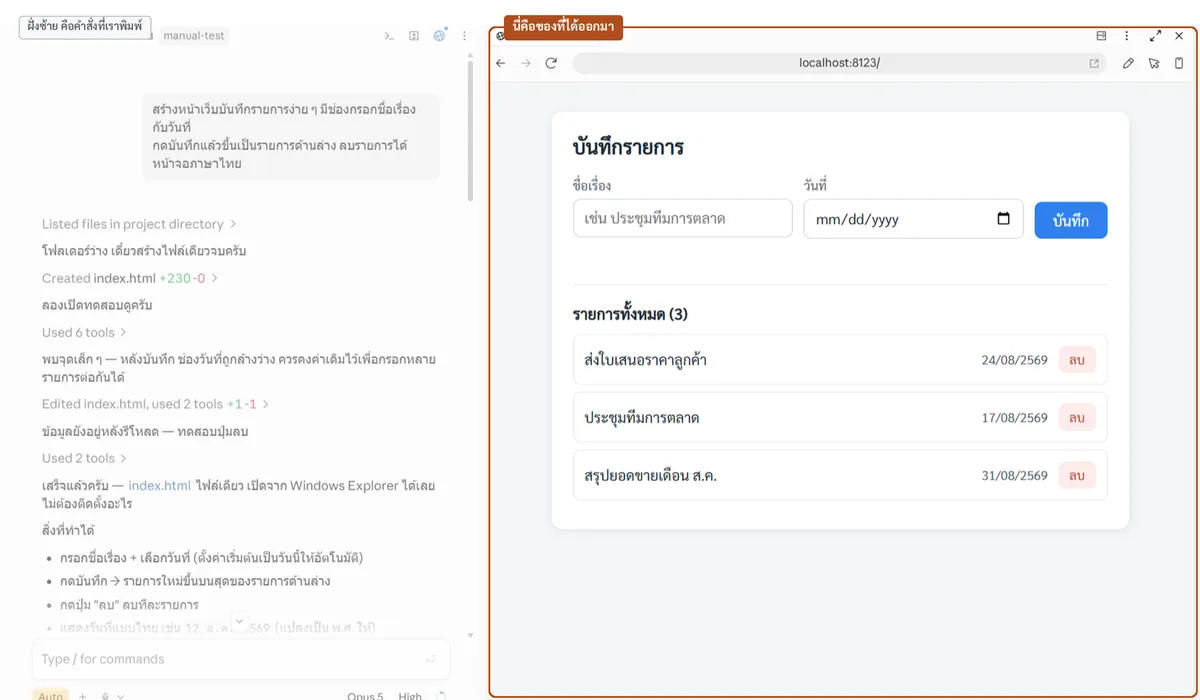Open the index.html link in chat

coord(159,486)
